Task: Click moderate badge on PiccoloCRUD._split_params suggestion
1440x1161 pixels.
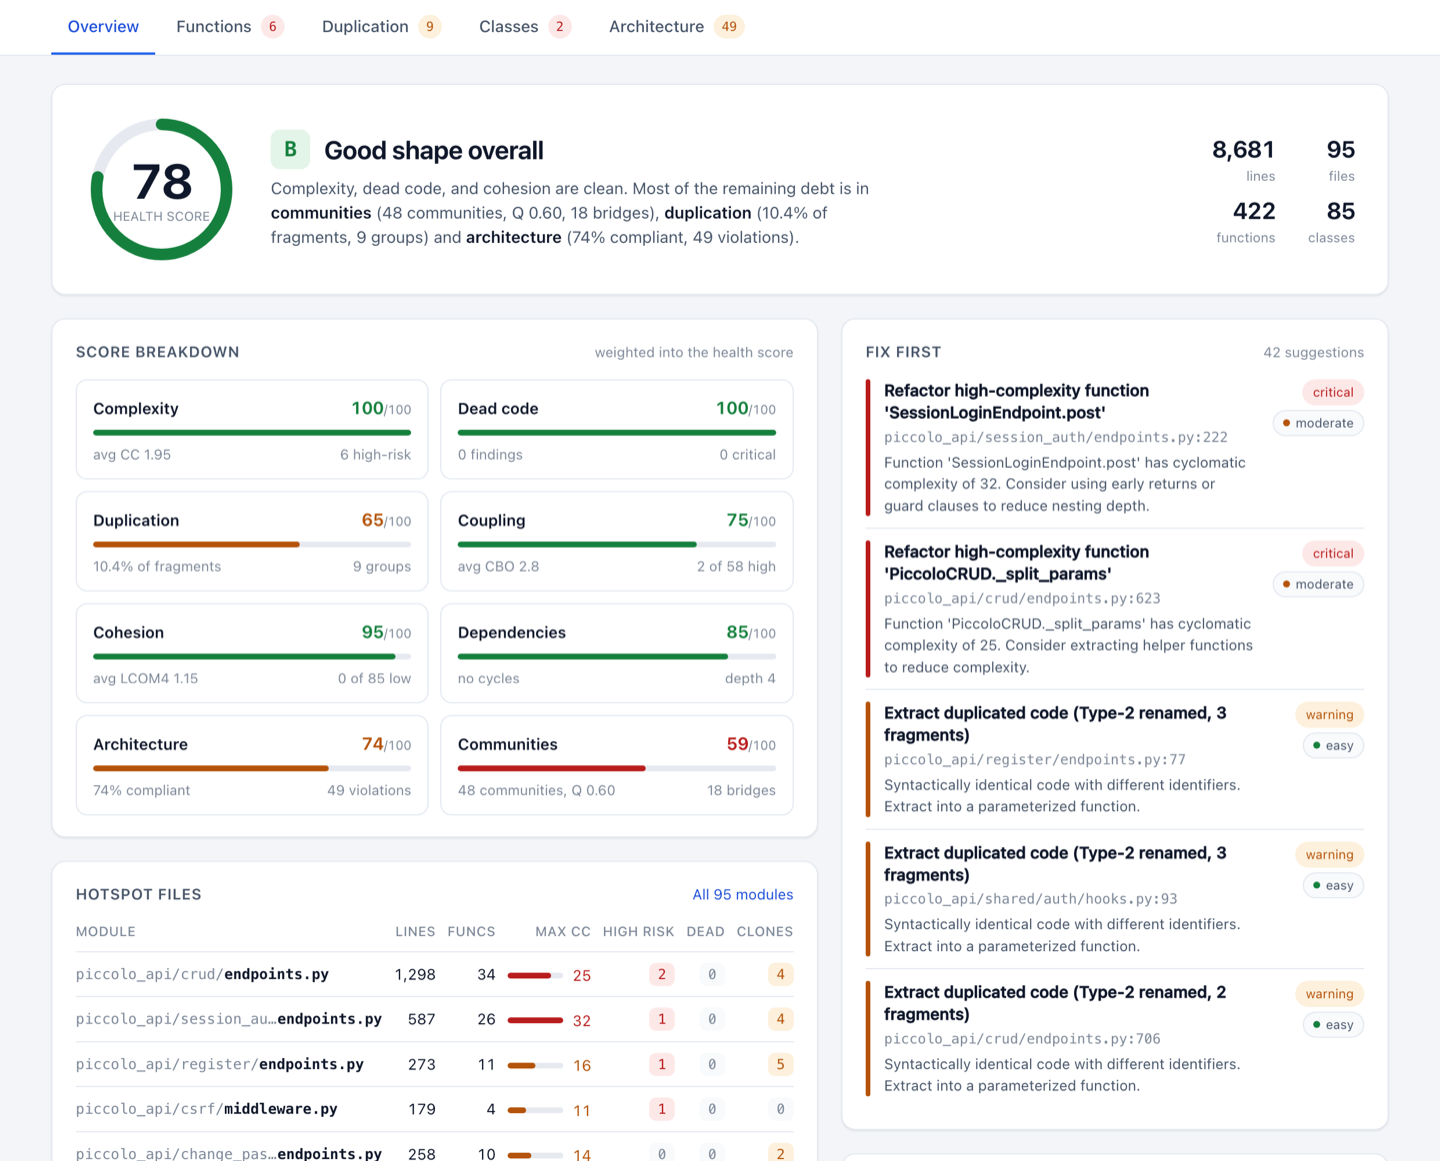Action: click(1318, 584)
